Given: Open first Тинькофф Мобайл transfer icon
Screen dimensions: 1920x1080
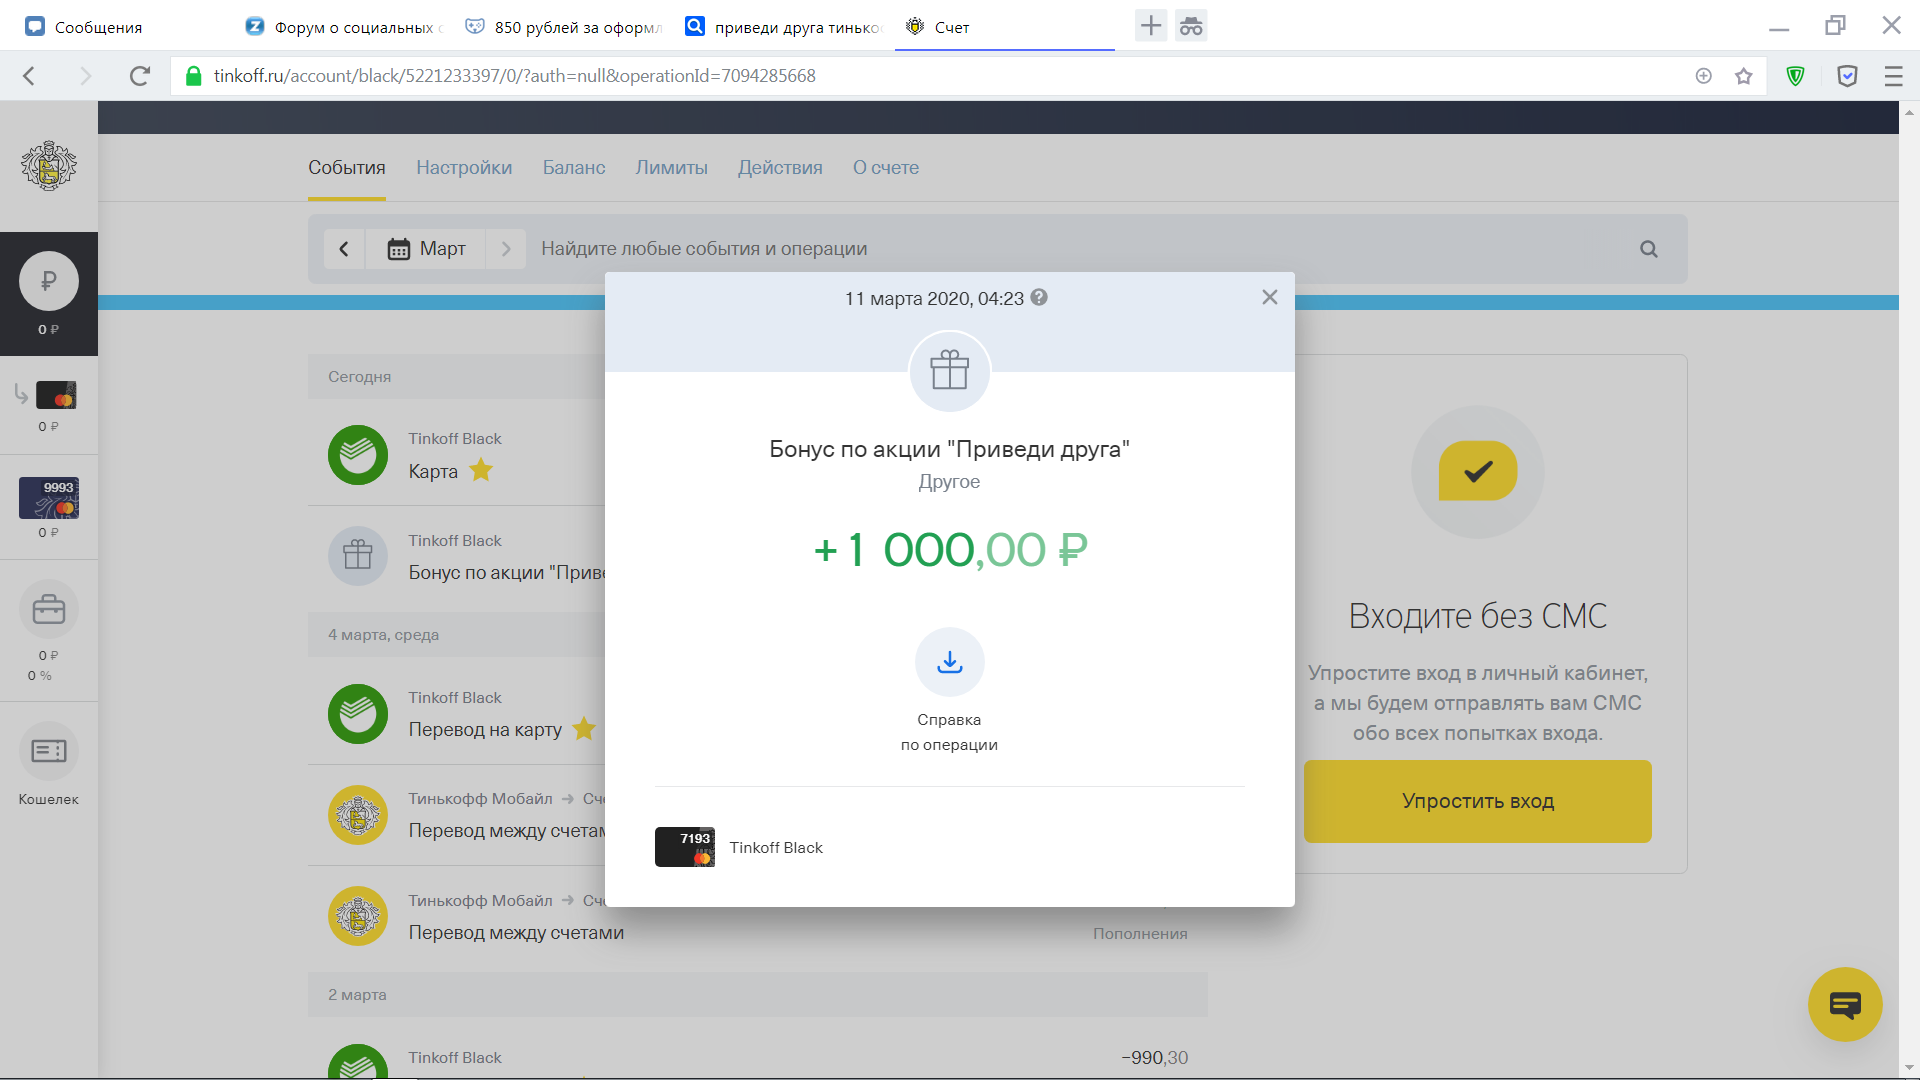Looking at the screenshot, I should pyautogui.click(x=358, y=815).
